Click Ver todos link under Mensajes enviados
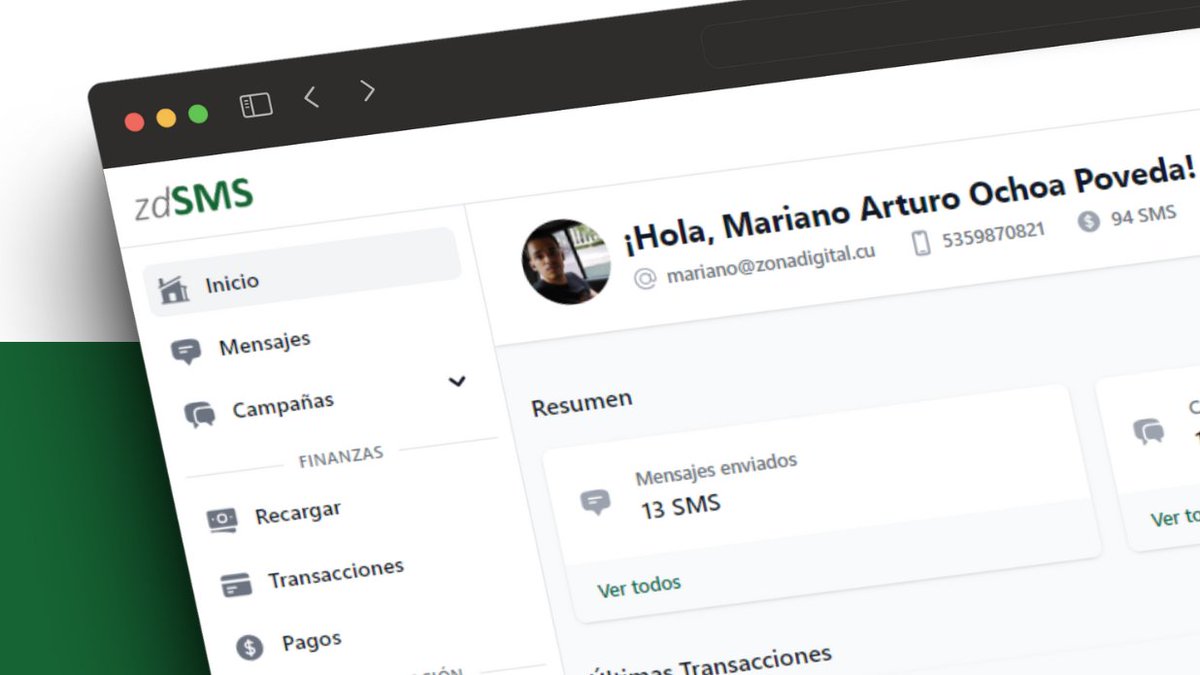 639,585
